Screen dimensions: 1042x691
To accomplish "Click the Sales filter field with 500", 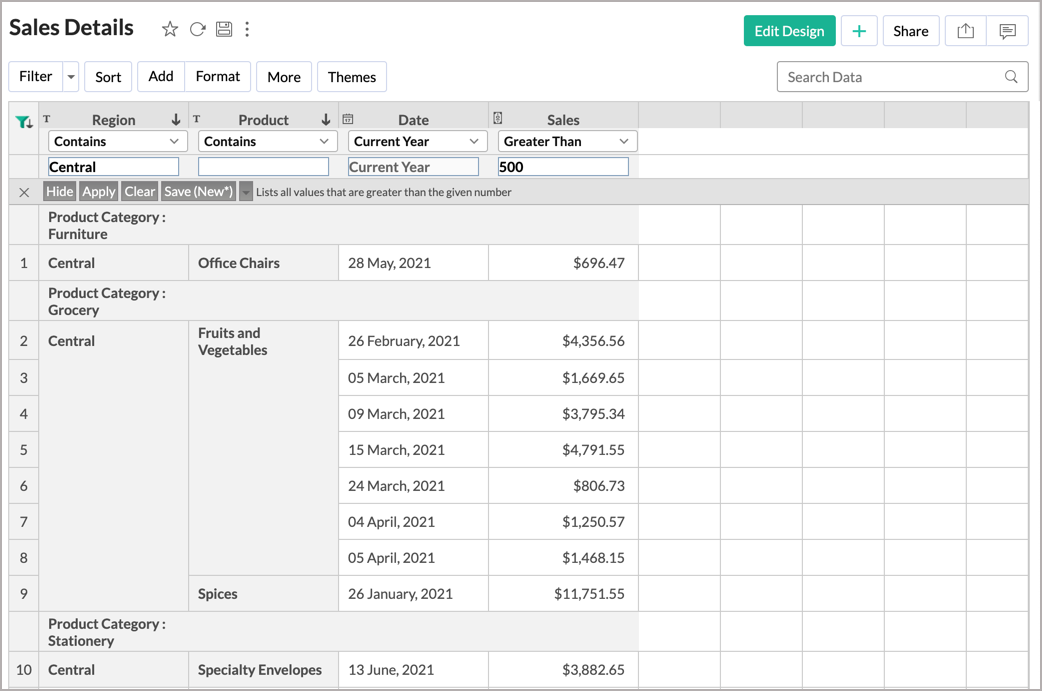I will (564, 167).
